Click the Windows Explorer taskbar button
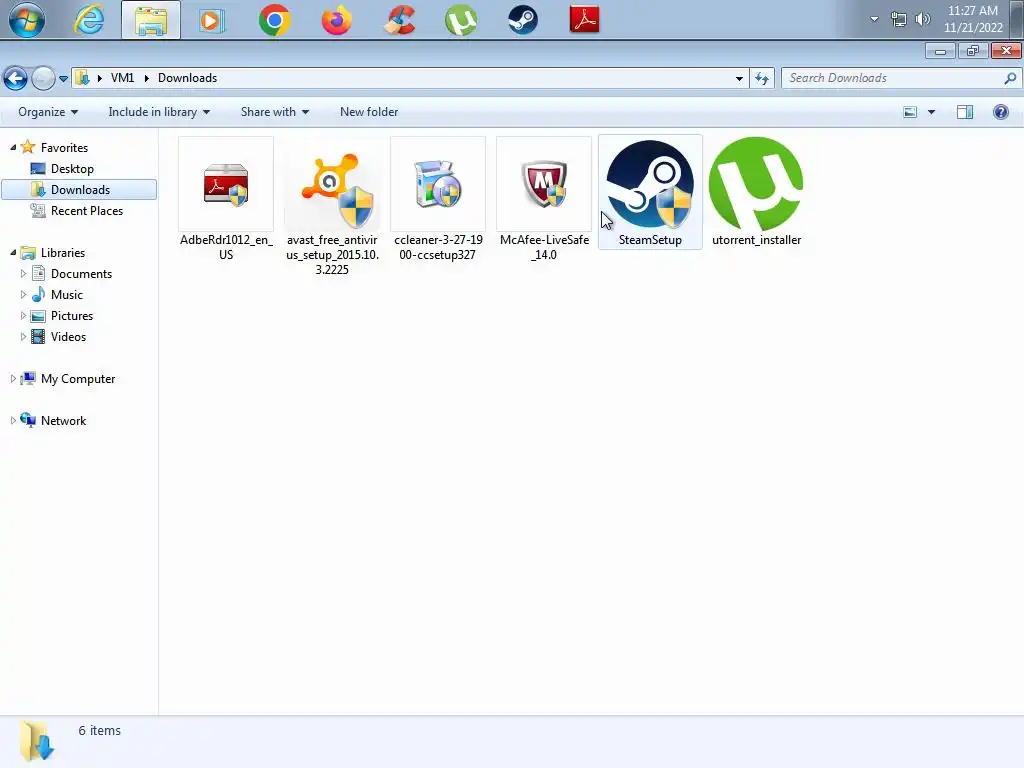Viewport: 1024px width, 768px height. tap(151, 20)
